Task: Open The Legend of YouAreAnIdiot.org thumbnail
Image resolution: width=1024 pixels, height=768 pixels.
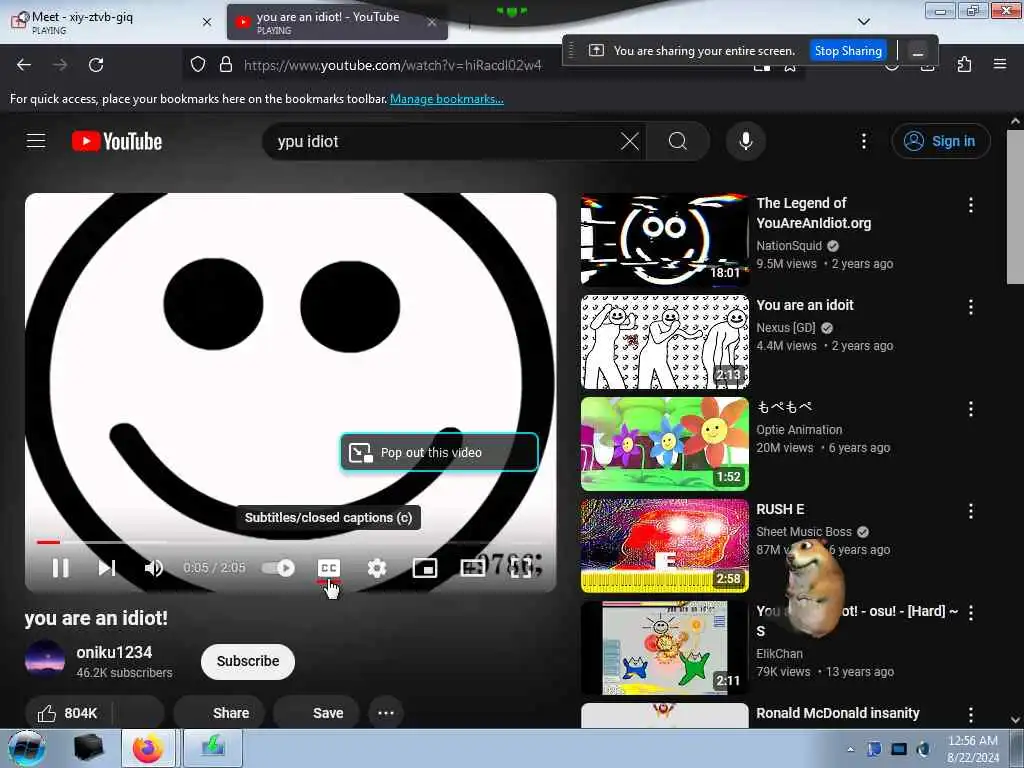Action: pos(665,240)
